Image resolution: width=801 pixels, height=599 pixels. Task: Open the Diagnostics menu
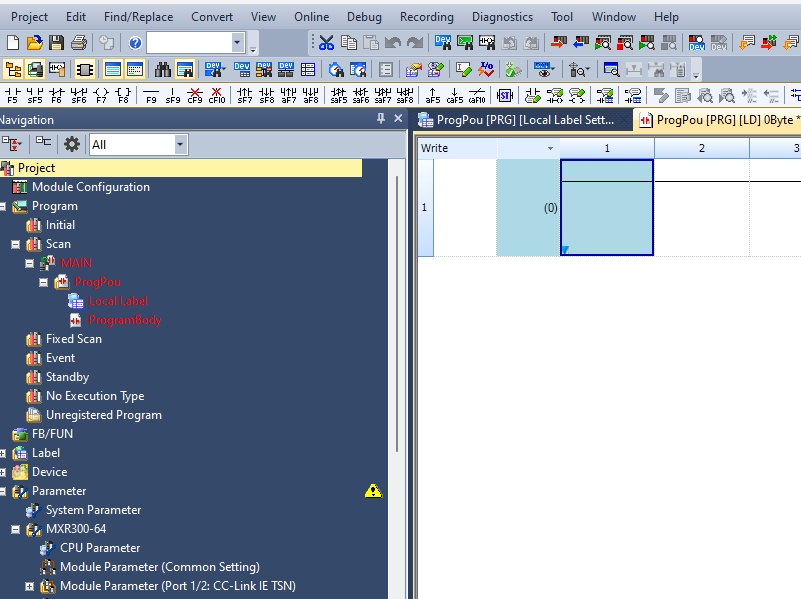502,17
